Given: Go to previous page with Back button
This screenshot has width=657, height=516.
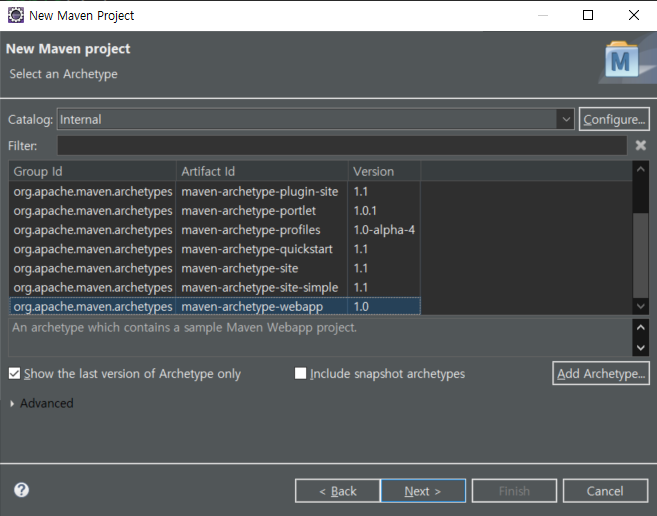Looking at the screenshot, I should point(338,491).
